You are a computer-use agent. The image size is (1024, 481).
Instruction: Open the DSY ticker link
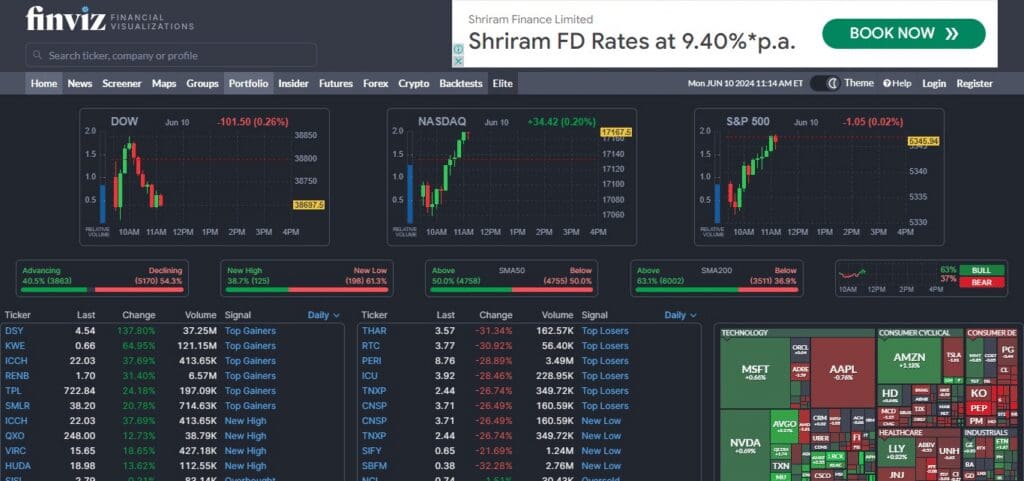(x=14, y=331)
